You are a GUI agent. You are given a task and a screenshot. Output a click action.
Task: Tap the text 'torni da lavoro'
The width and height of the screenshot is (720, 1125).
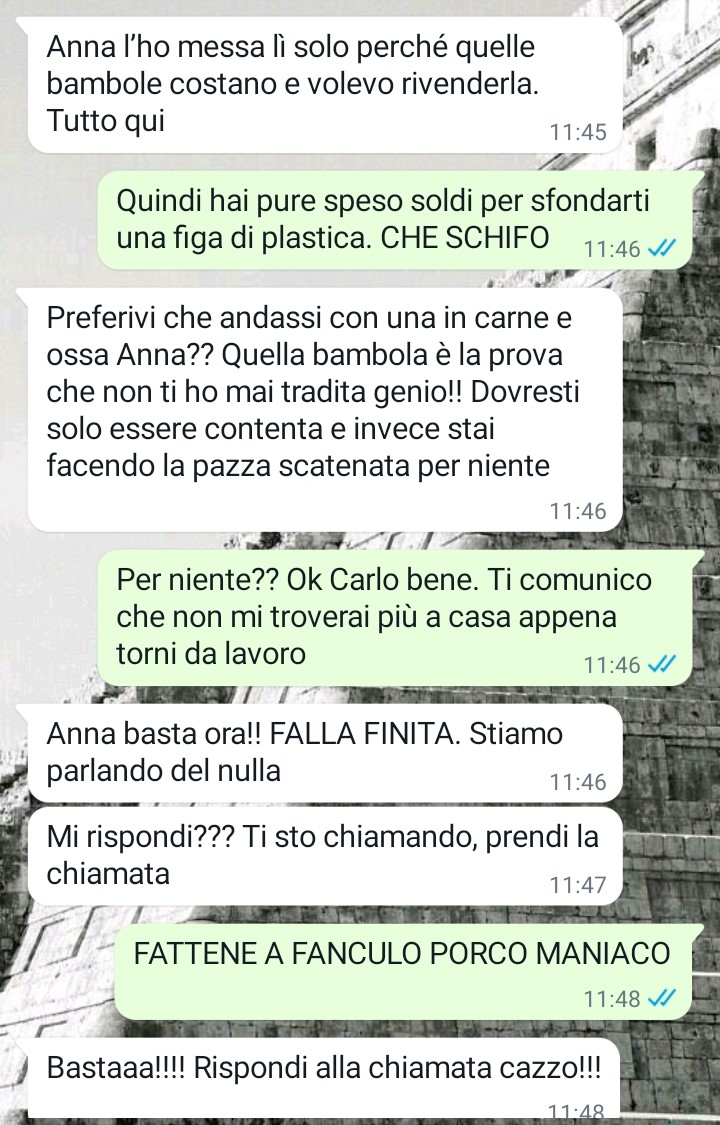coord(211,654)
